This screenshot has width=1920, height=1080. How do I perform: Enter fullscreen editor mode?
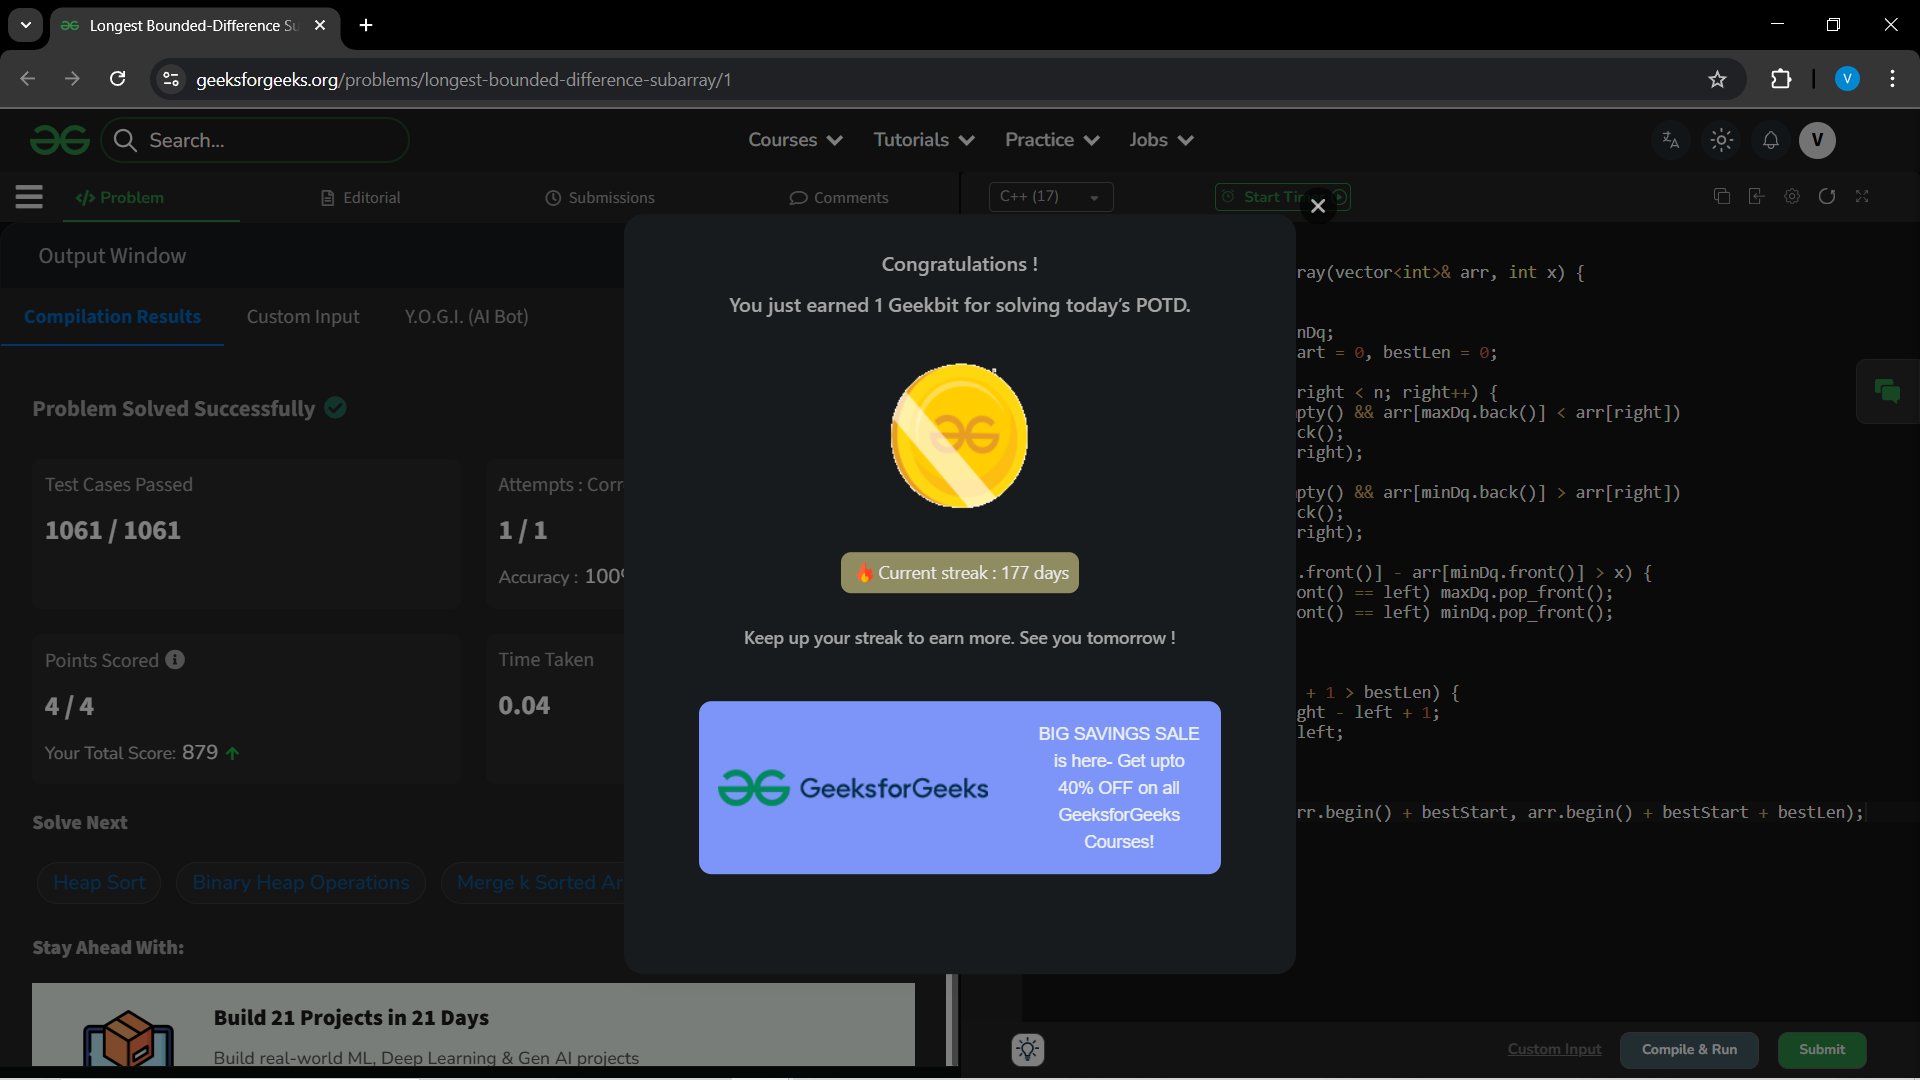pos(1862,197)
